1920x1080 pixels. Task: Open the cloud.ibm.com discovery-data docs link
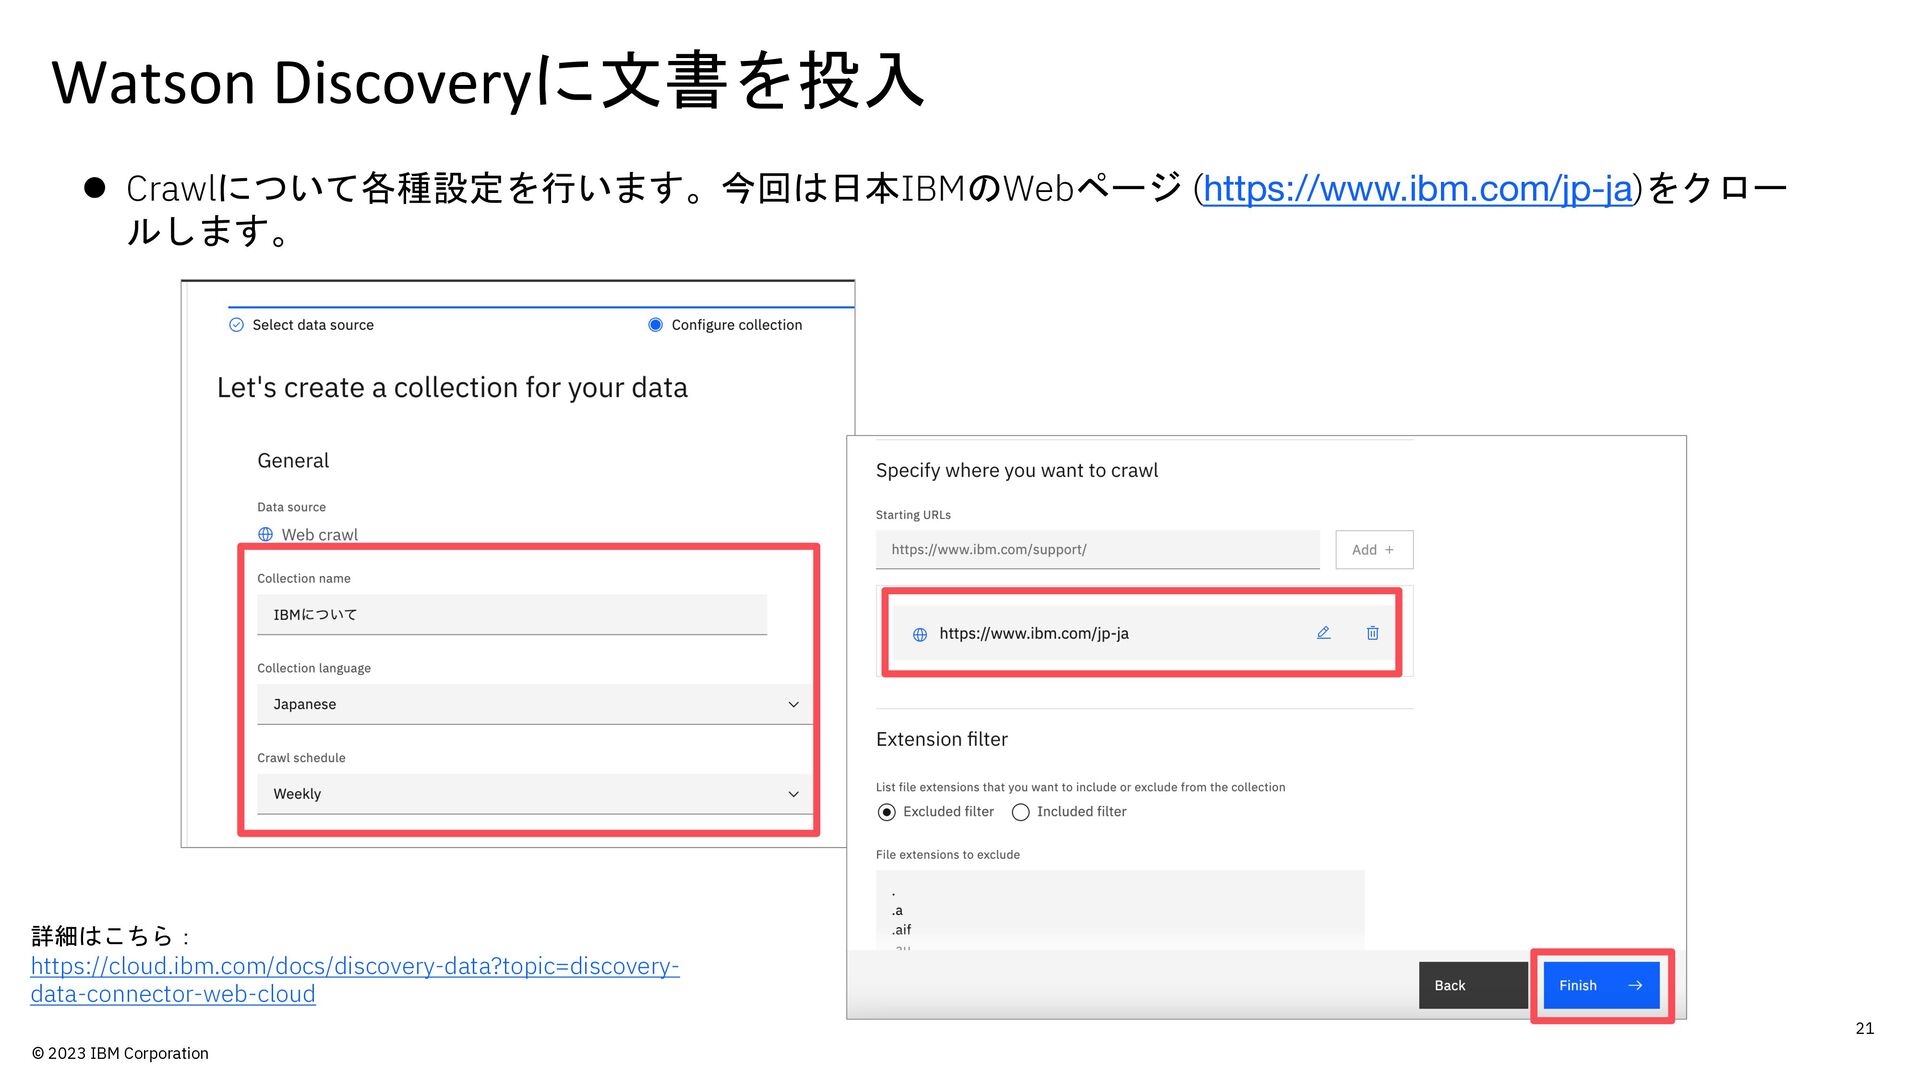tap(355, 980)
